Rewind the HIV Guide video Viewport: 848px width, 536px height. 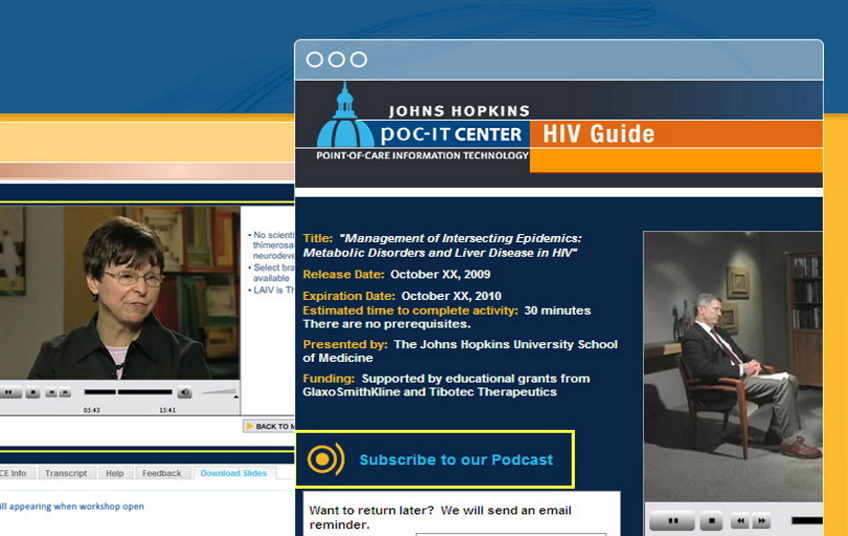[740, 521]
